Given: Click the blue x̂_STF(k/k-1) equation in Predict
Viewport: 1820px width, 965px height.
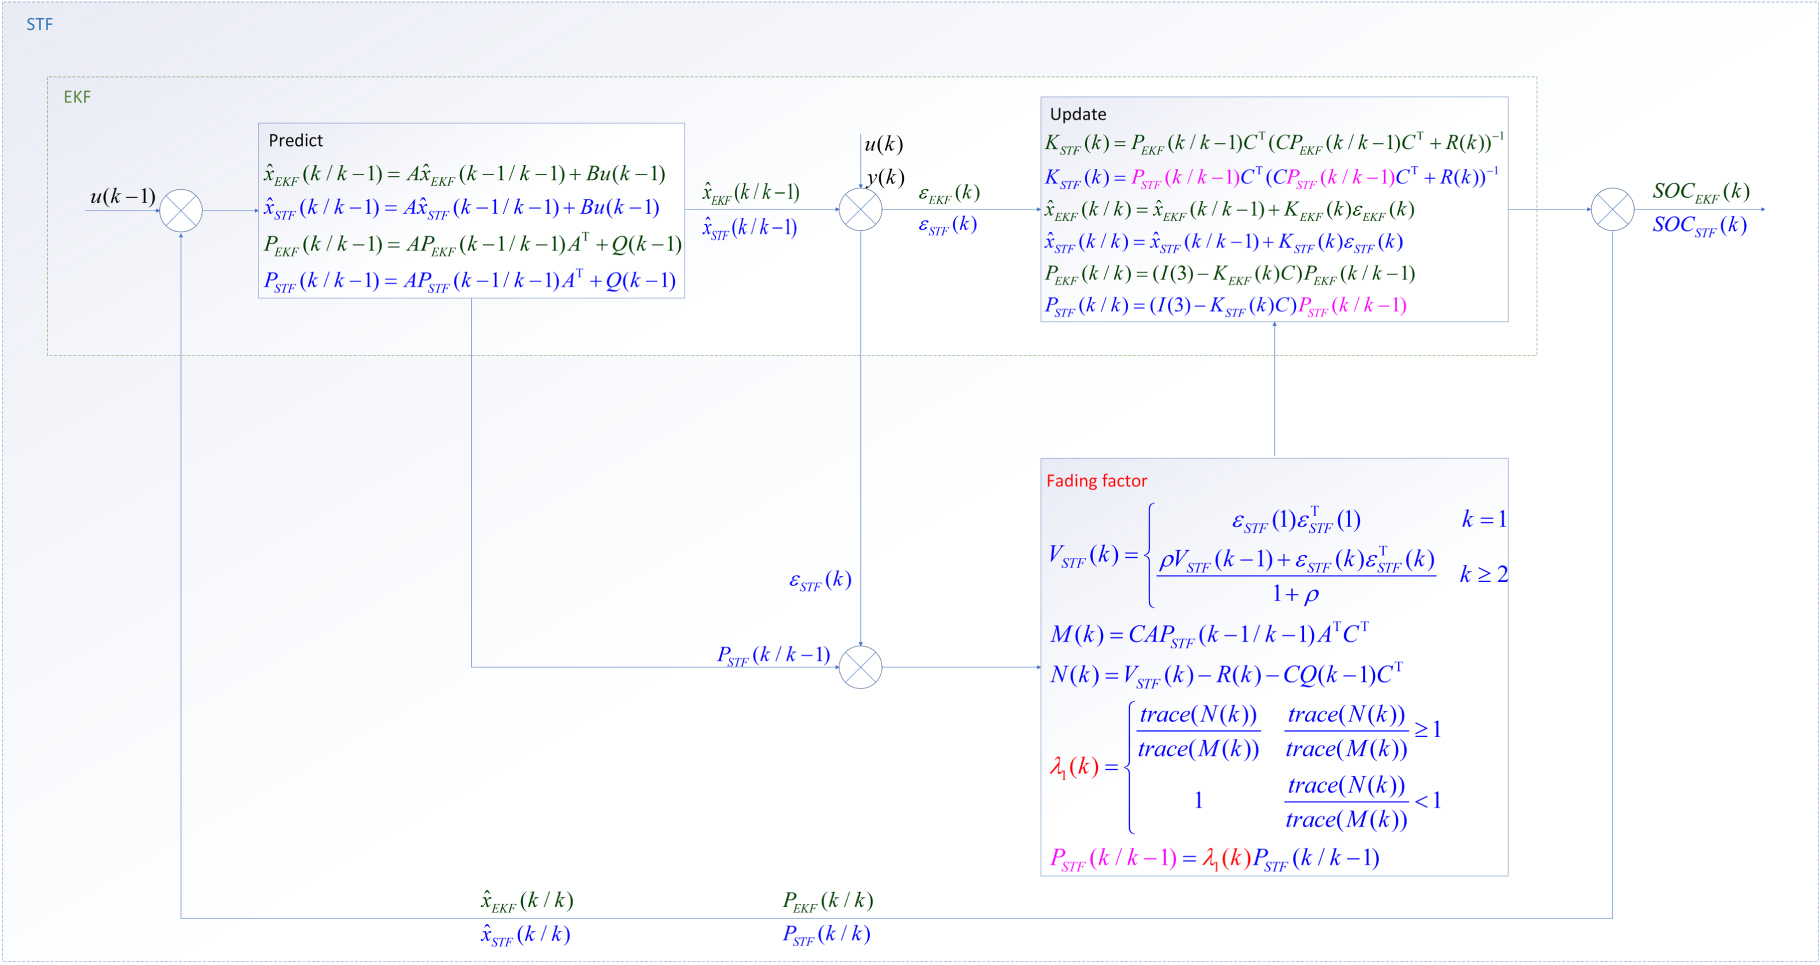Looking at the screenshot, I should point(462,208).
